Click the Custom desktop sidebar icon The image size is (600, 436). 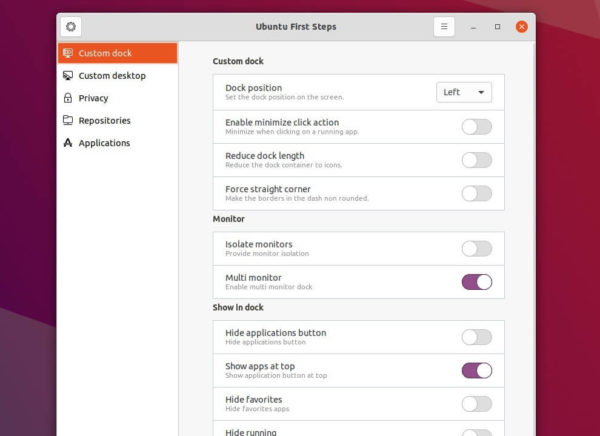[x=68, y=75]
